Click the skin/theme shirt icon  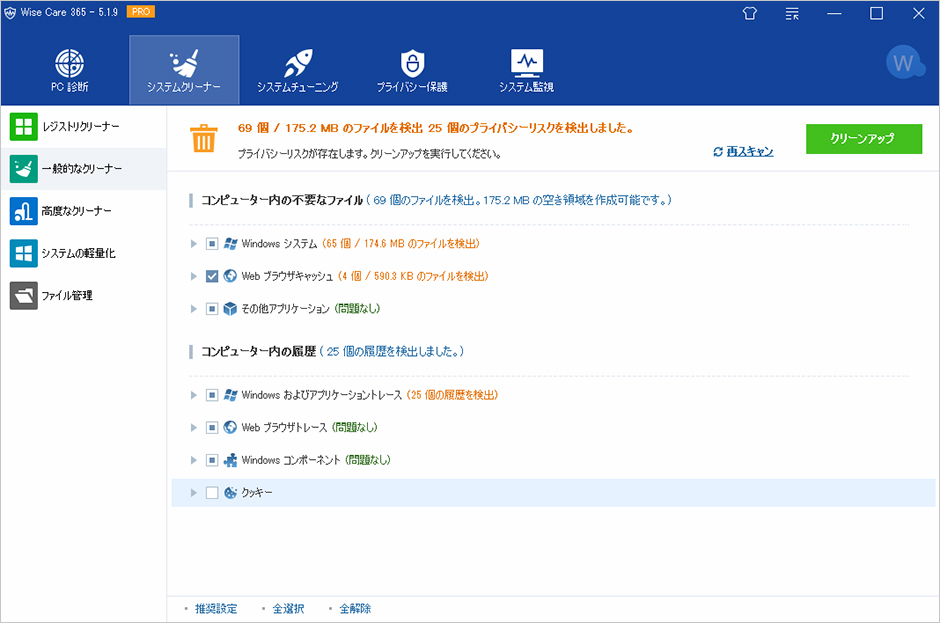pyautogui.click(x=749, y=13)
